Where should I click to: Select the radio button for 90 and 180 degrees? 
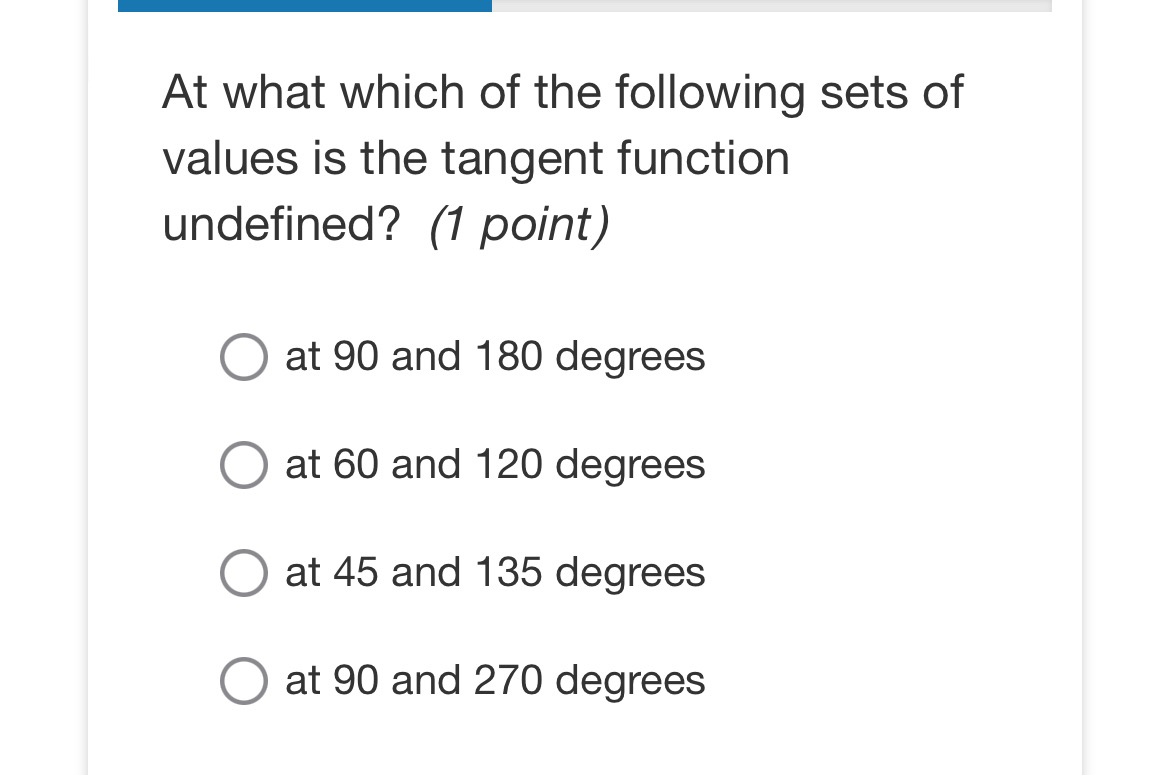[x=244, y=357]
